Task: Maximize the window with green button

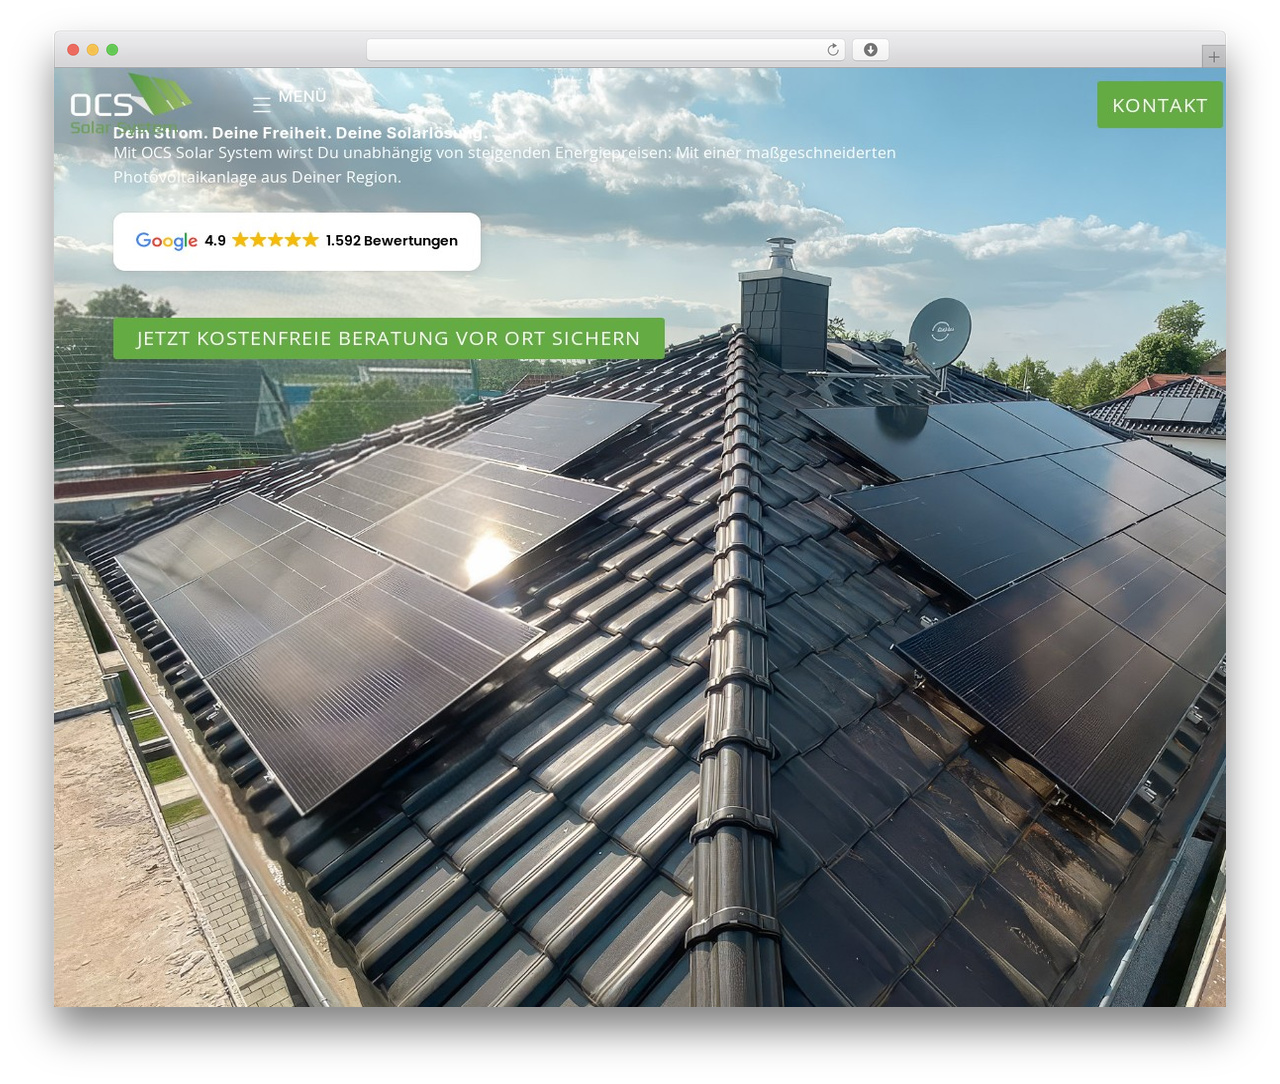Action: click(x=112, y=50)
